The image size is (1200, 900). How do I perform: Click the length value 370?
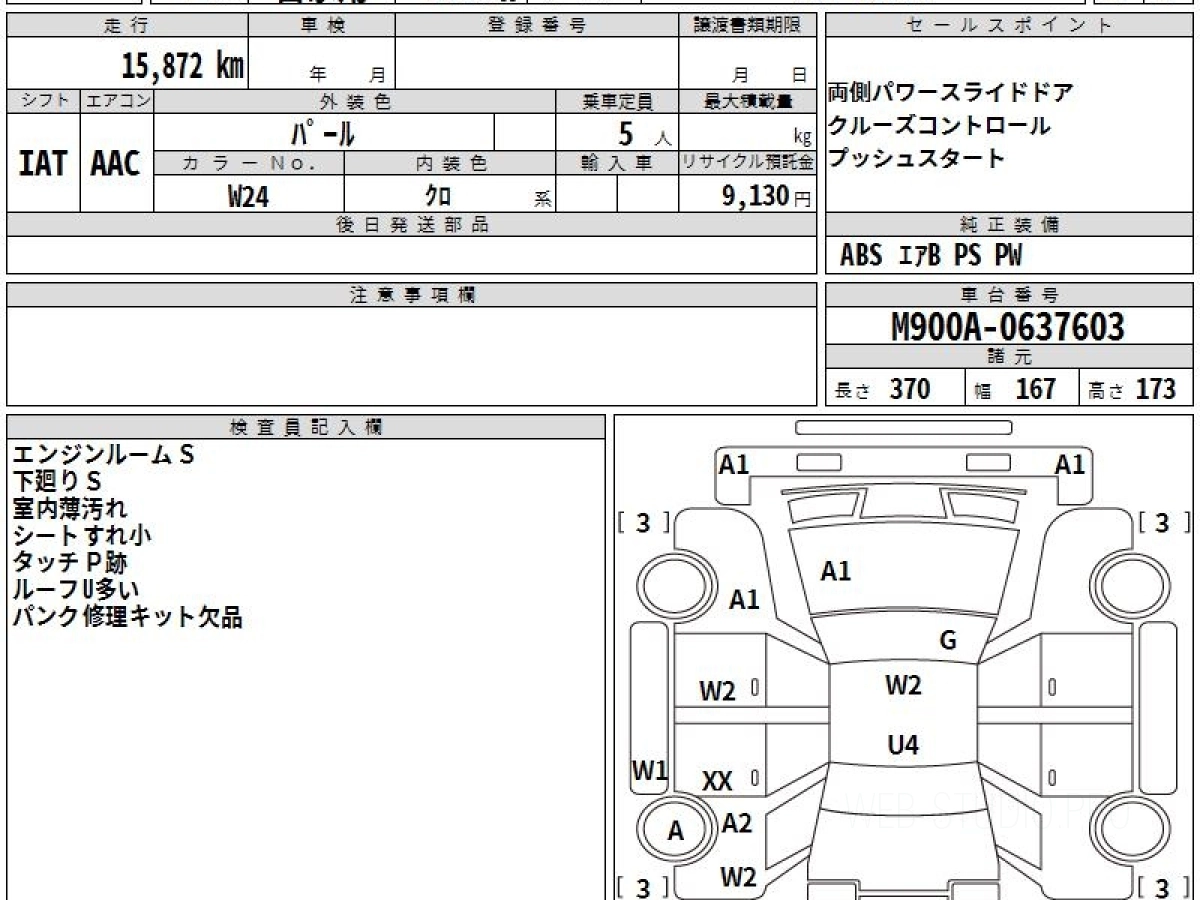(910, 389)
